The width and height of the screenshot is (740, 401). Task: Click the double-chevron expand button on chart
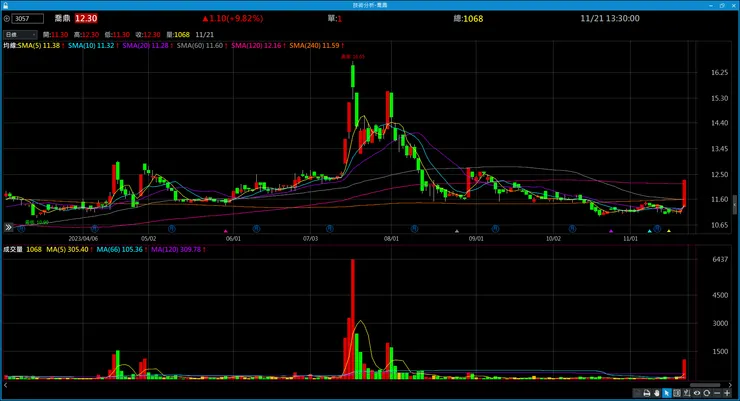tap(8, 227)
